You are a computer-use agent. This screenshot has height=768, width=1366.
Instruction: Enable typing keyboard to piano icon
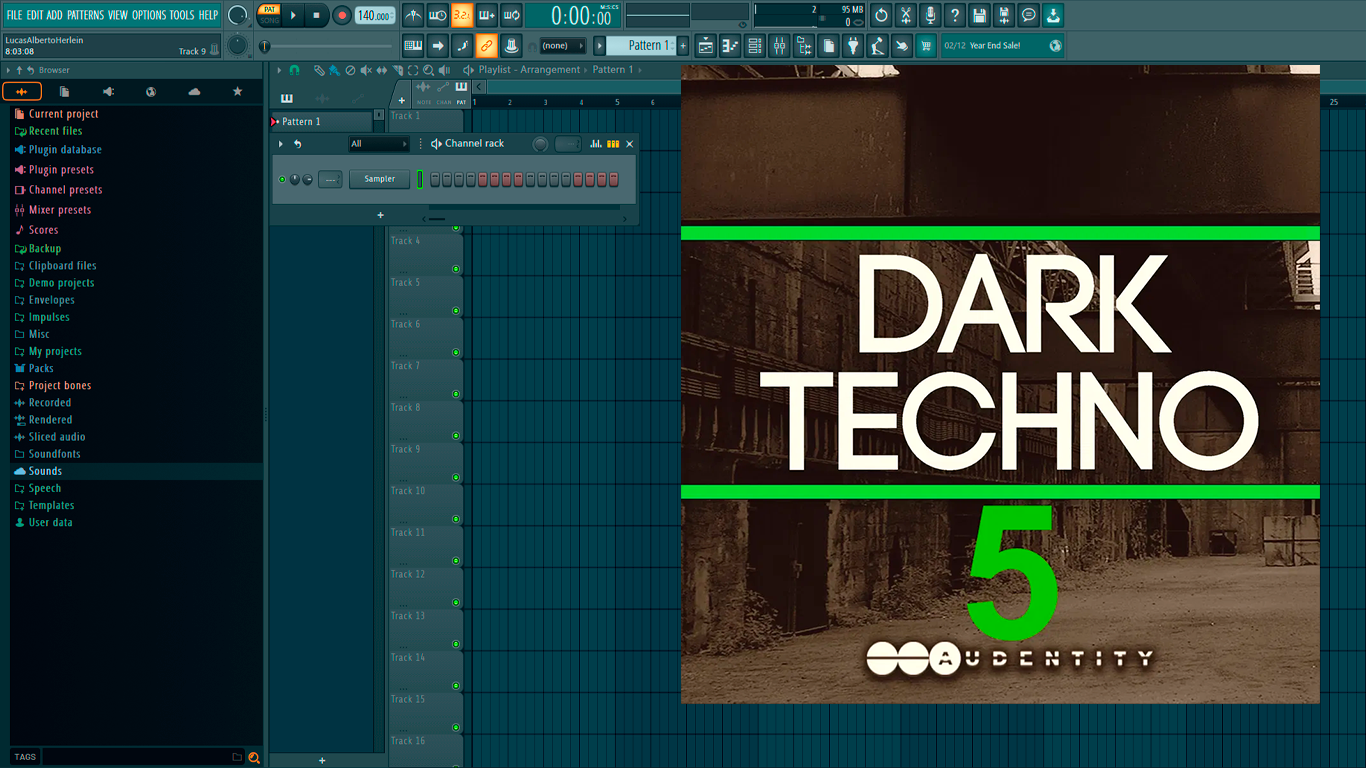coord(413,45)
